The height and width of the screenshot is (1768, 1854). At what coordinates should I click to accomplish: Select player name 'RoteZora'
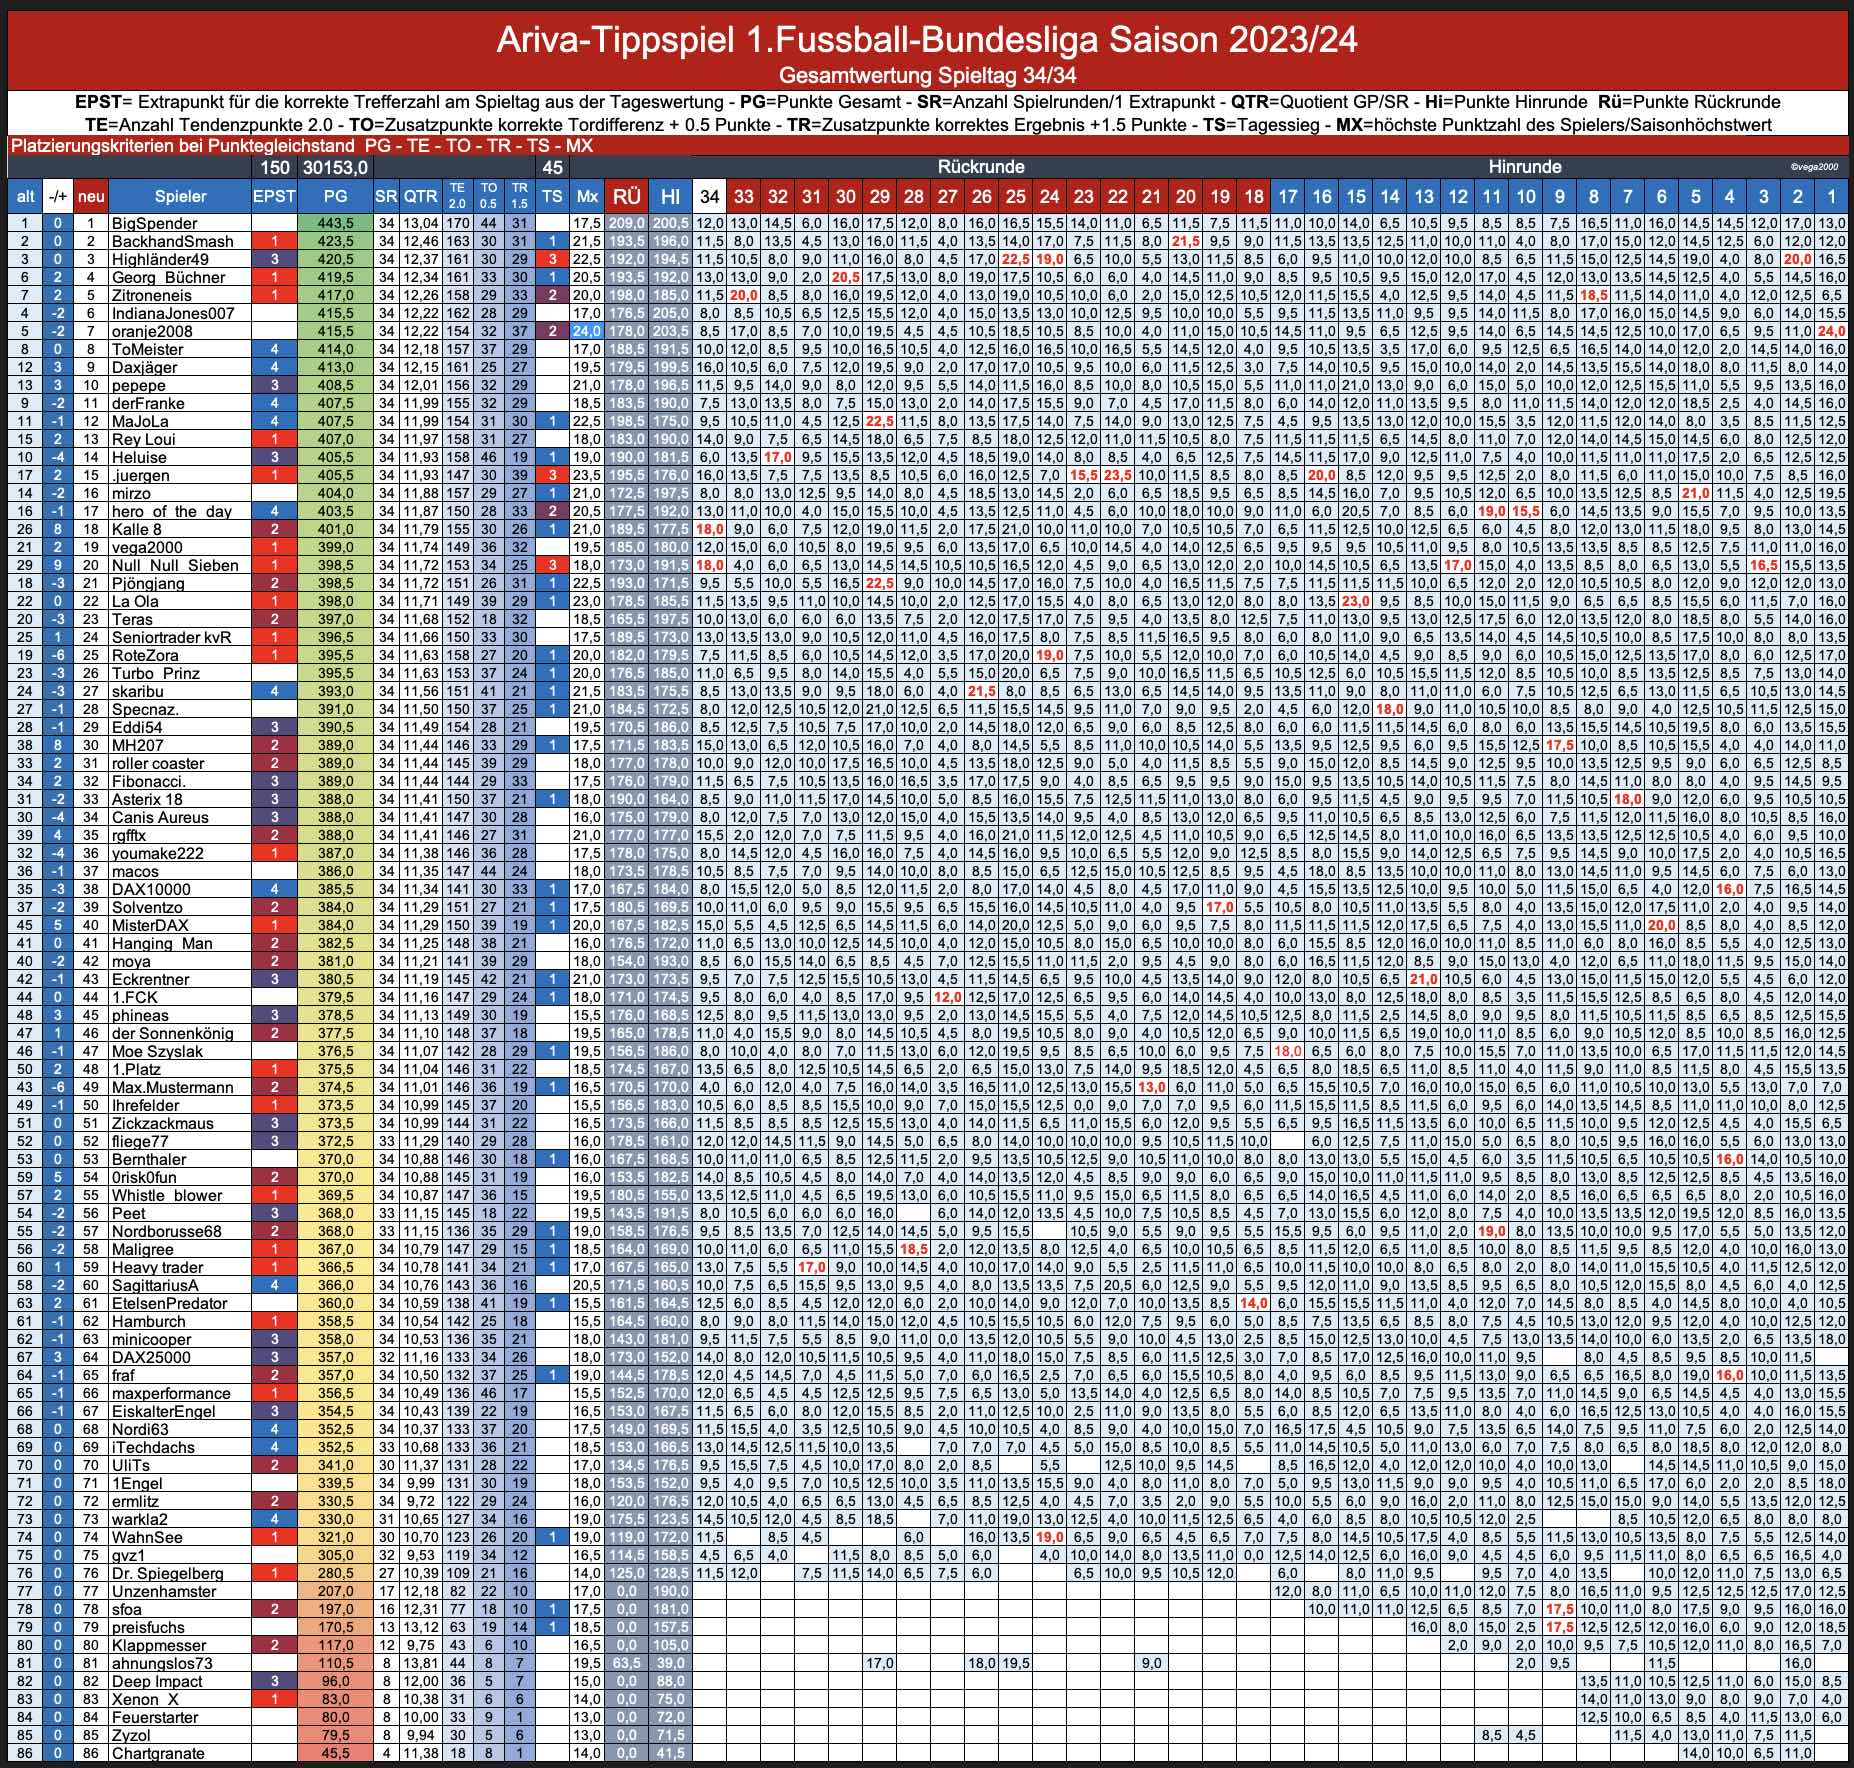(x=145, y=655)
